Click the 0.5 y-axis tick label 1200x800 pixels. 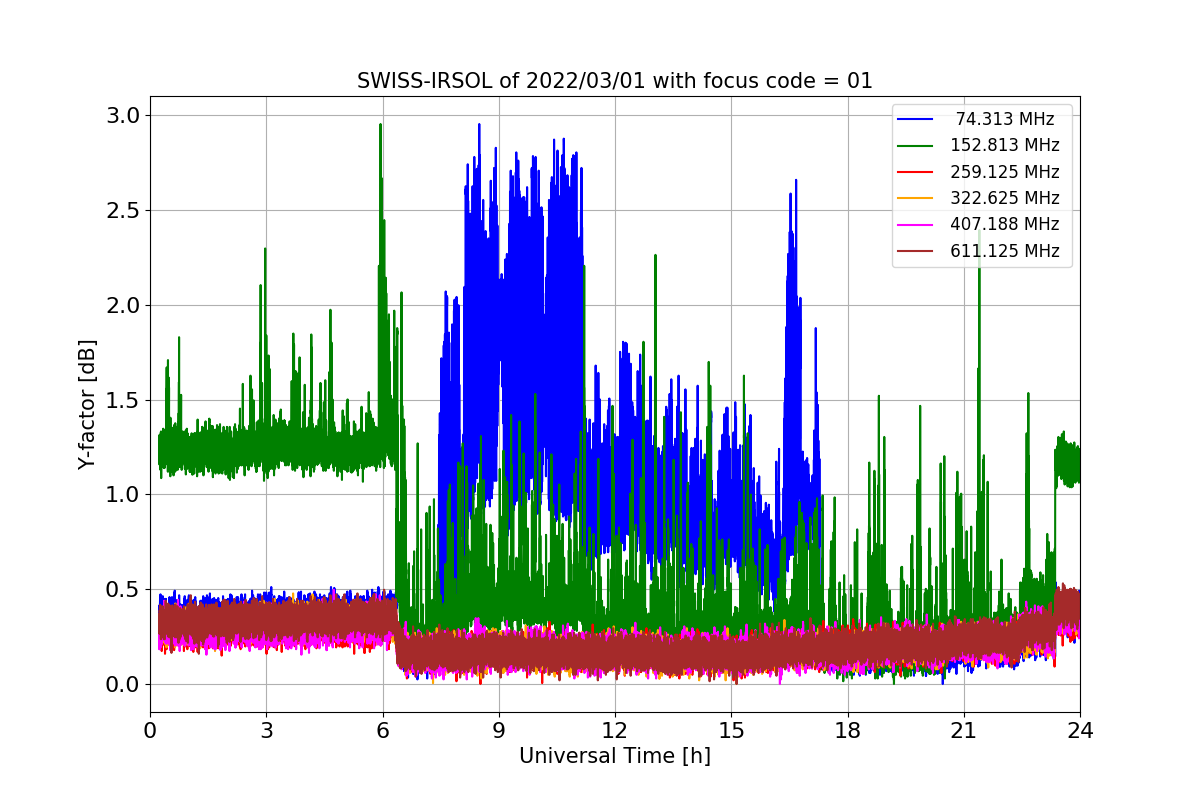122,590
